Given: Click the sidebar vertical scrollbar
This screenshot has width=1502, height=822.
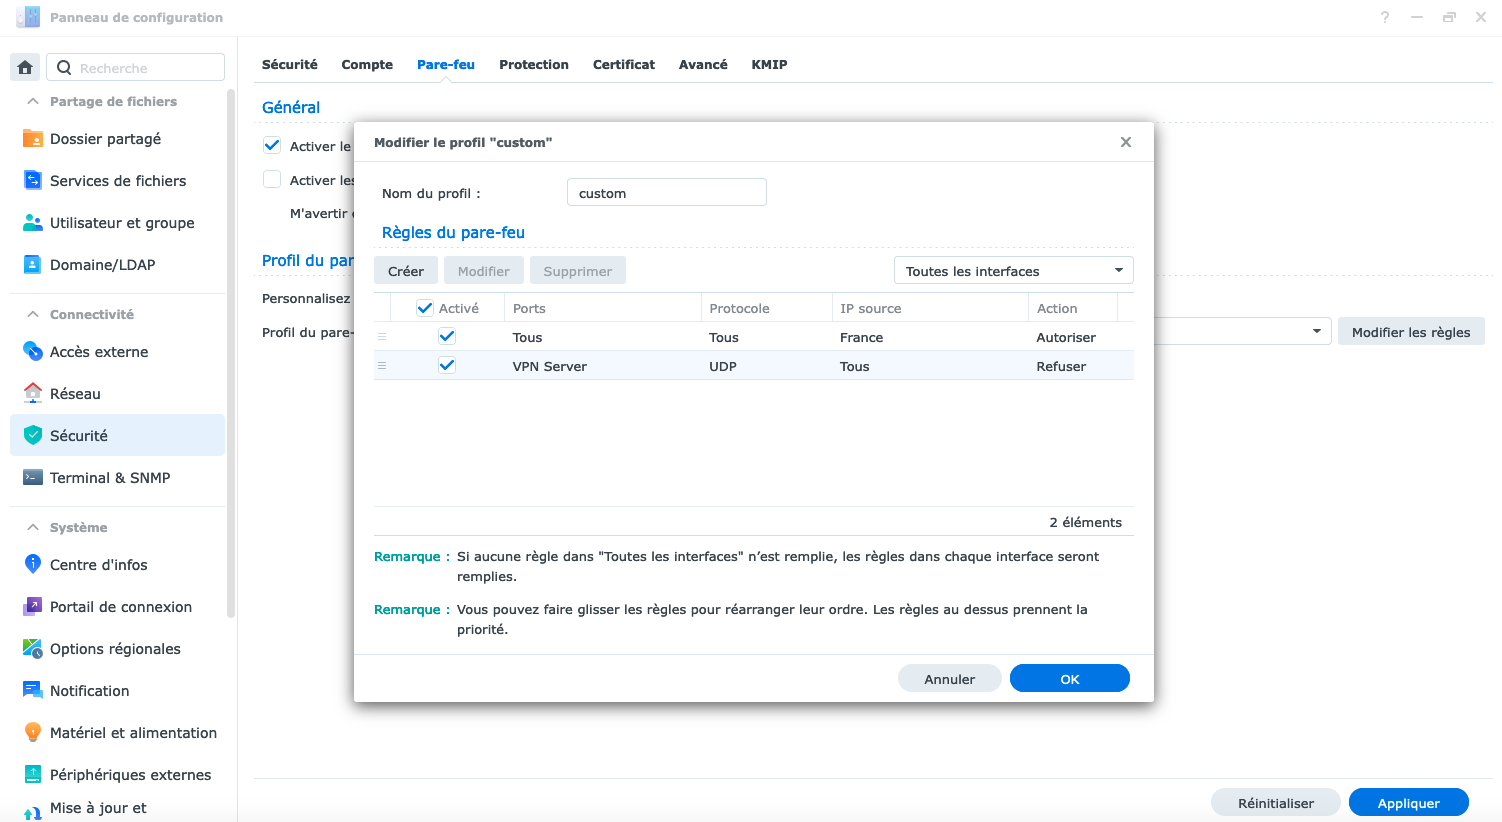Looking at the screenshot, I should (x=231, y=350).
